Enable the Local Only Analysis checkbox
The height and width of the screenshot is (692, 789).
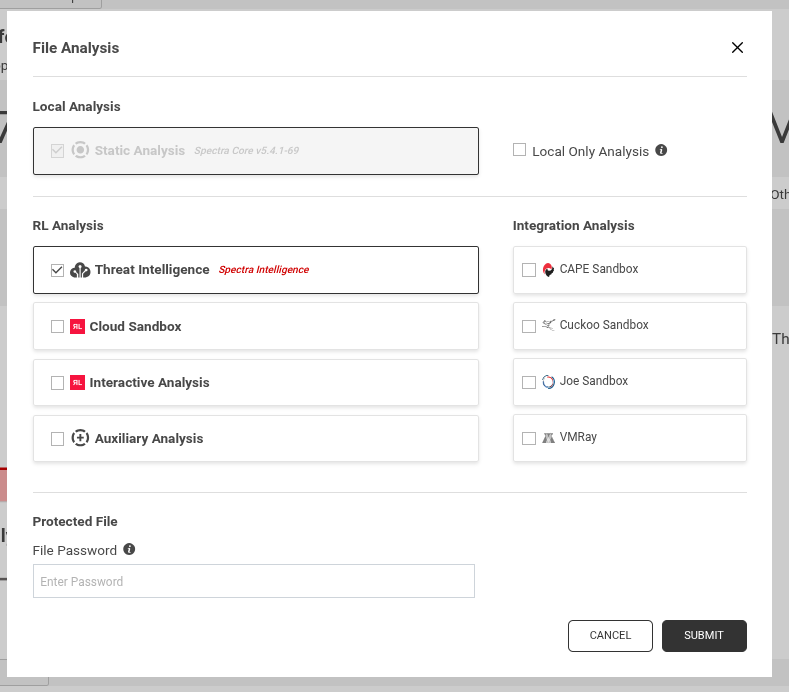[519, 149]
